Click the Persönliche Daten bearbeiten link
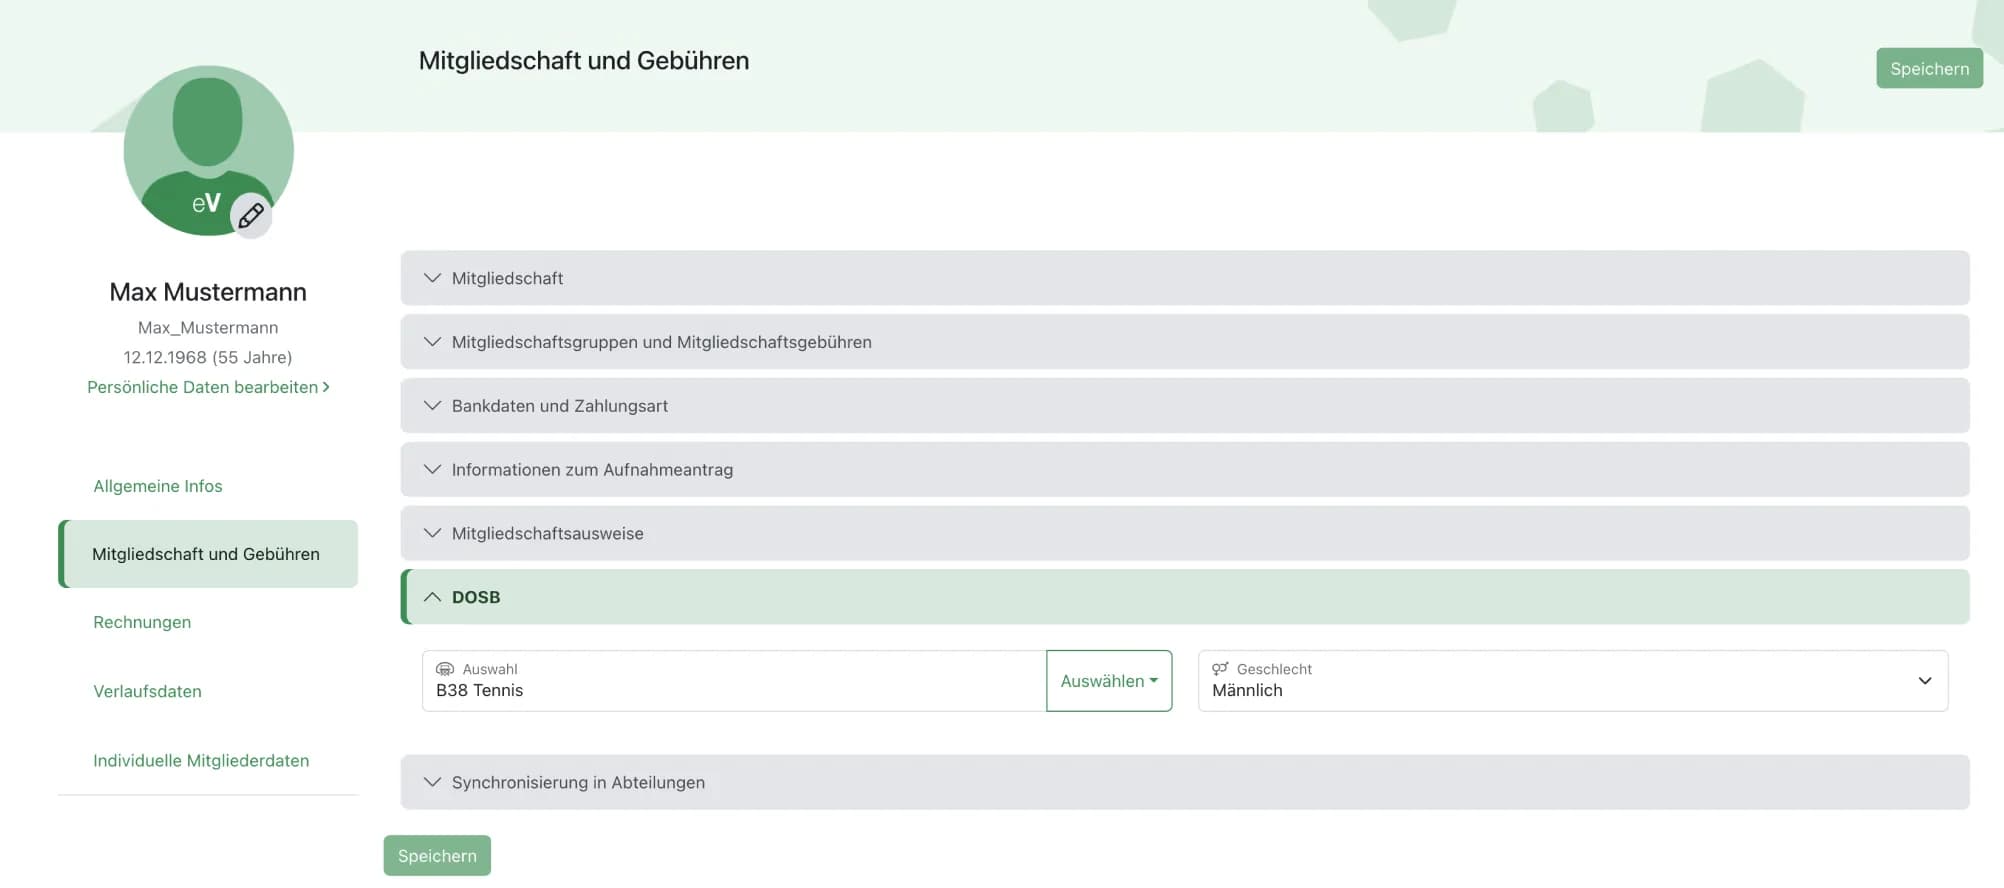This screenshot has height=888, width=2004. [208, 387]
